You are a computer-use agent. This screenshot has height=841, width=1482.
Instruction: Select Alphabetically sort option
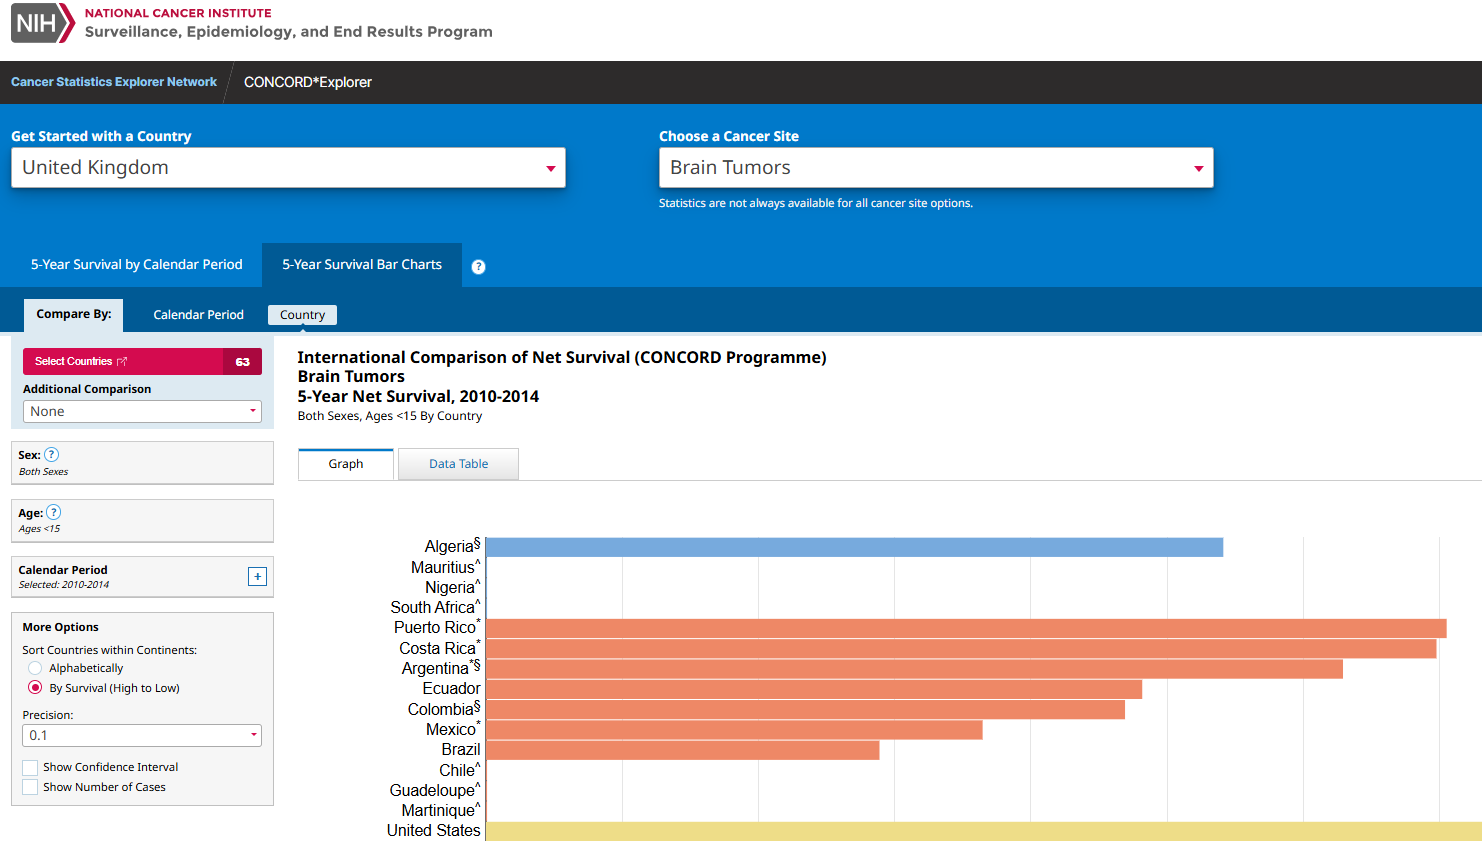(x=36, y=668)
